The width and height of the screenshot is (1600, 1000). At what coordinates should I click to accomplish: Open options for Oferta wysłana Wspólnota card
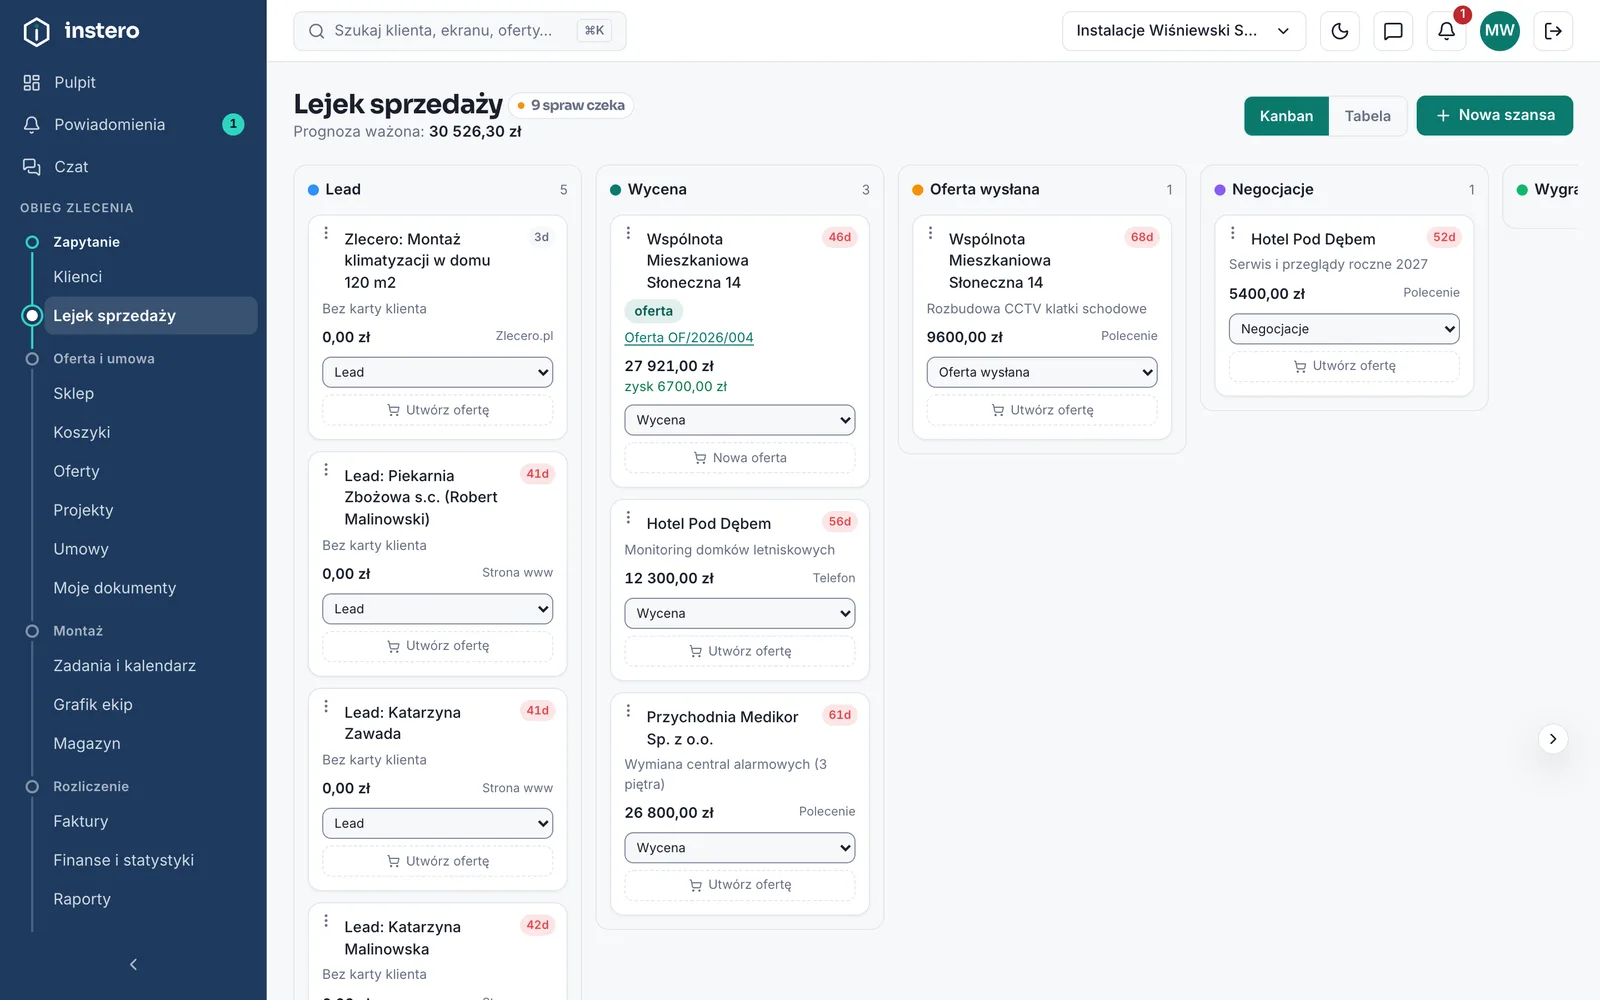tap(930, 233)
